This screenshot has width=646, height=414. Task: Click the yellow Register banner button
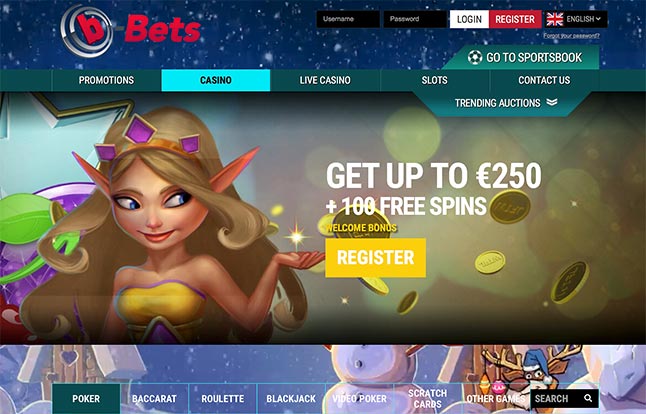coord(375,257)
